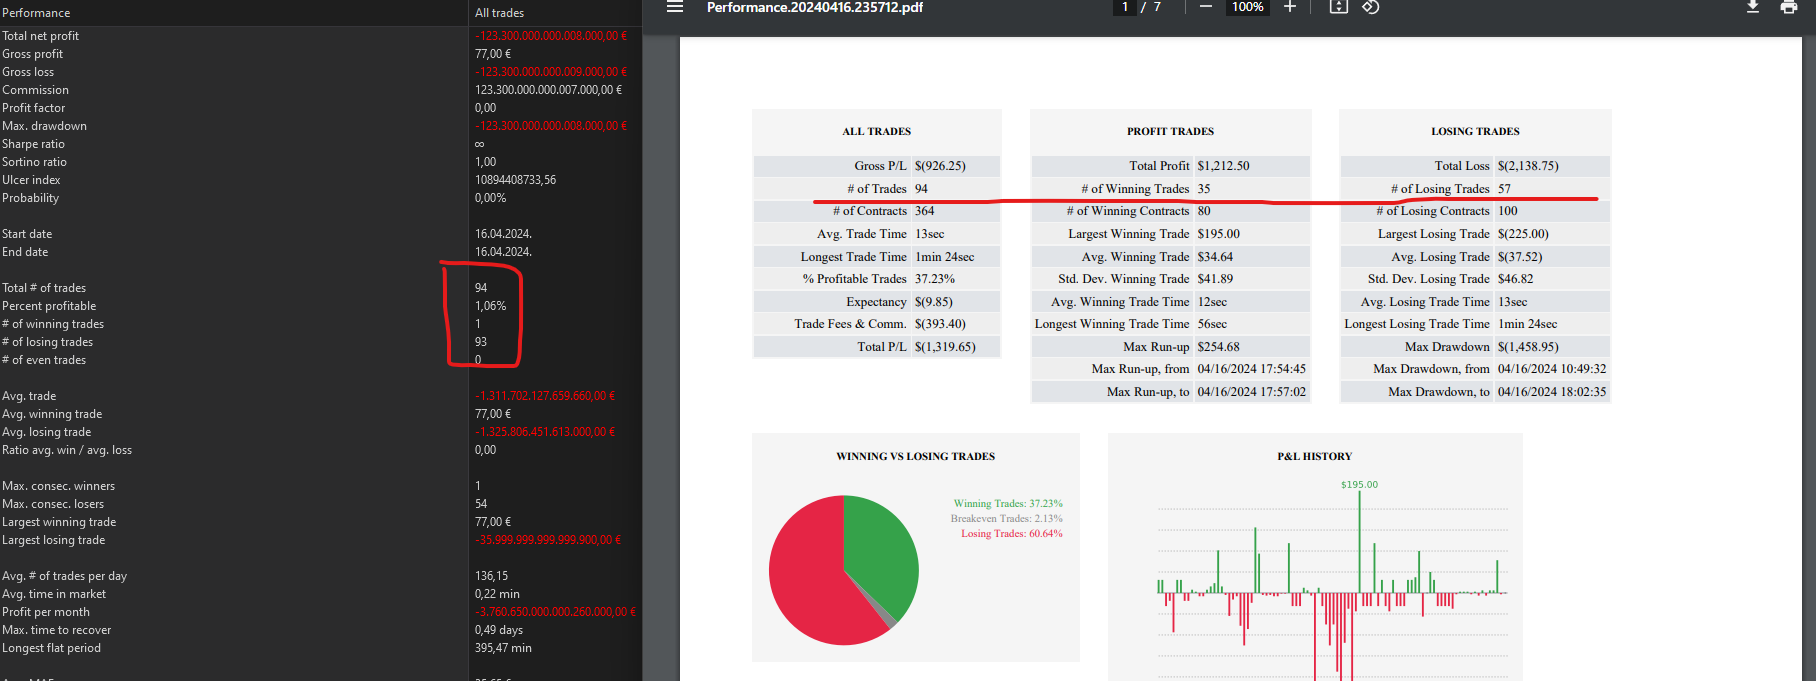Click the WINNING VS LOSING TRADES chart title
1816x681 pixels.
(x=916, y=456)
